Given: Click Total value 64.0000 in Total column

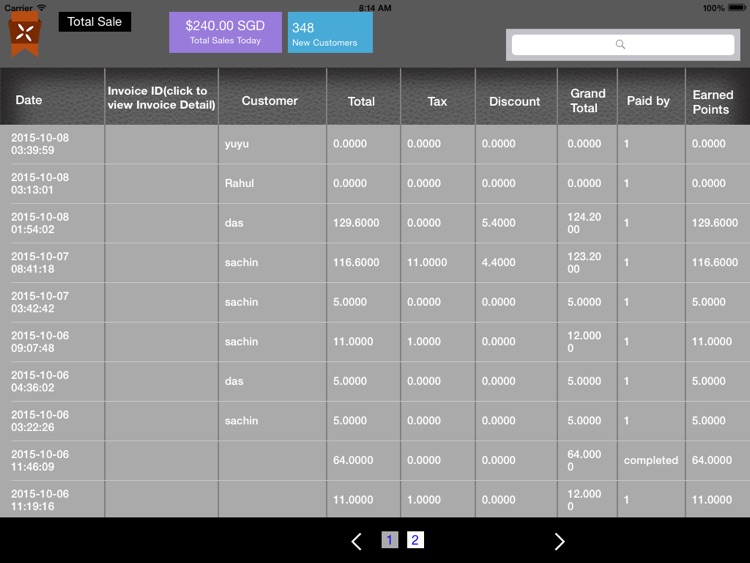Looking at the screenshot, I should pyautogui.click(x=353, y=460).
